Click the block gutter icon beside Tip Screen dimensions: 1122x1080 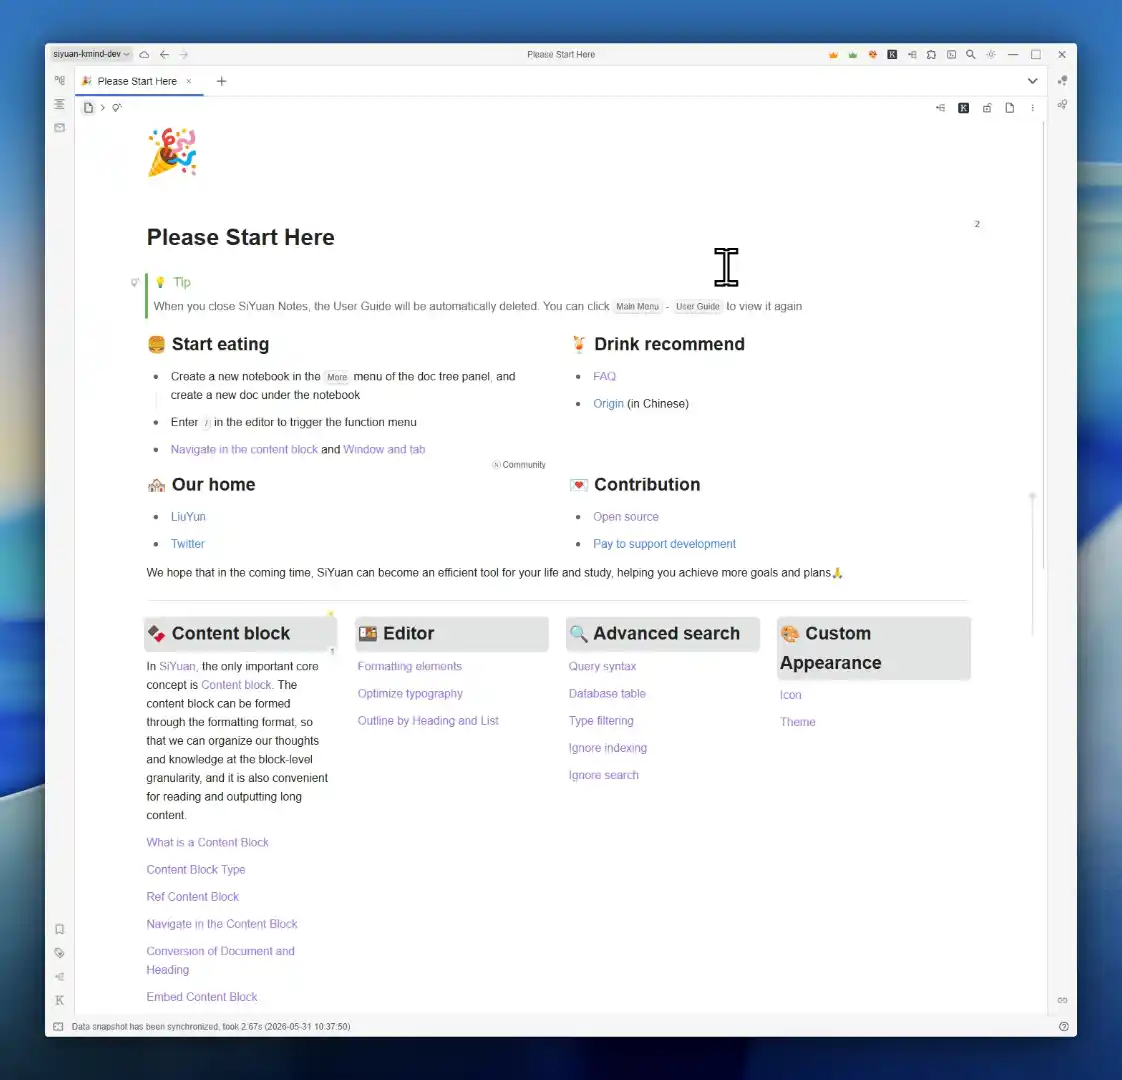pyautogui.click(x=135, y=282)
